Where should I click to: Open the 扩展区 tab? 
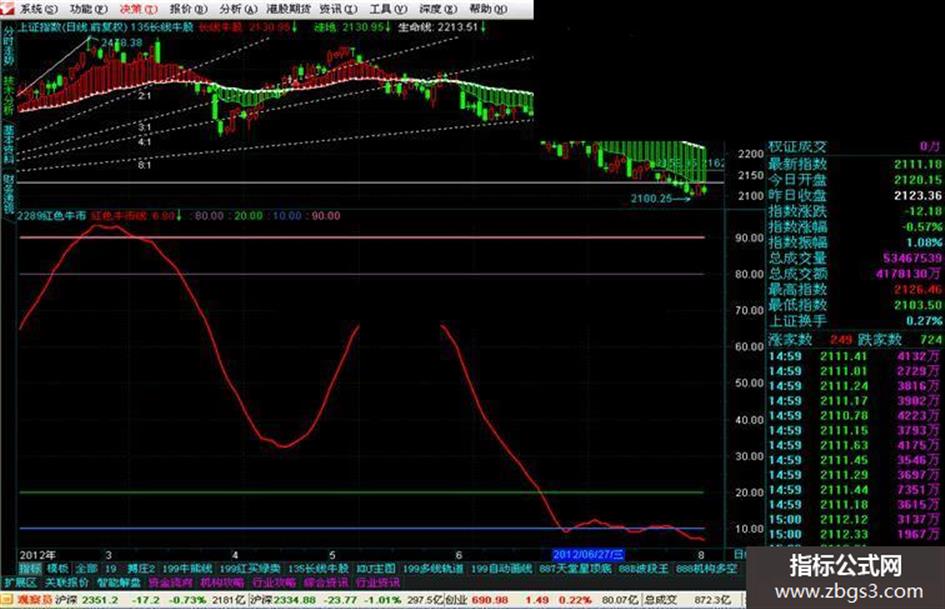20,583
